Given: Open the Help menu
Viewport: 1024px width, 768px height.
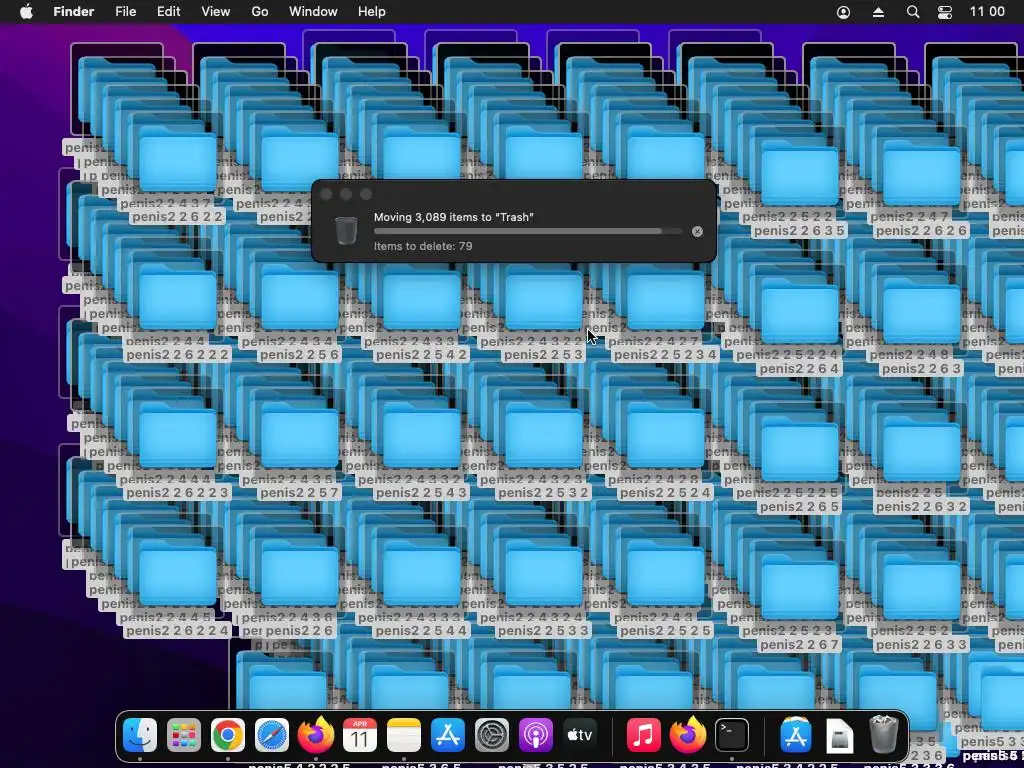Looking at the screenshot, I should [x=372, y=12].
